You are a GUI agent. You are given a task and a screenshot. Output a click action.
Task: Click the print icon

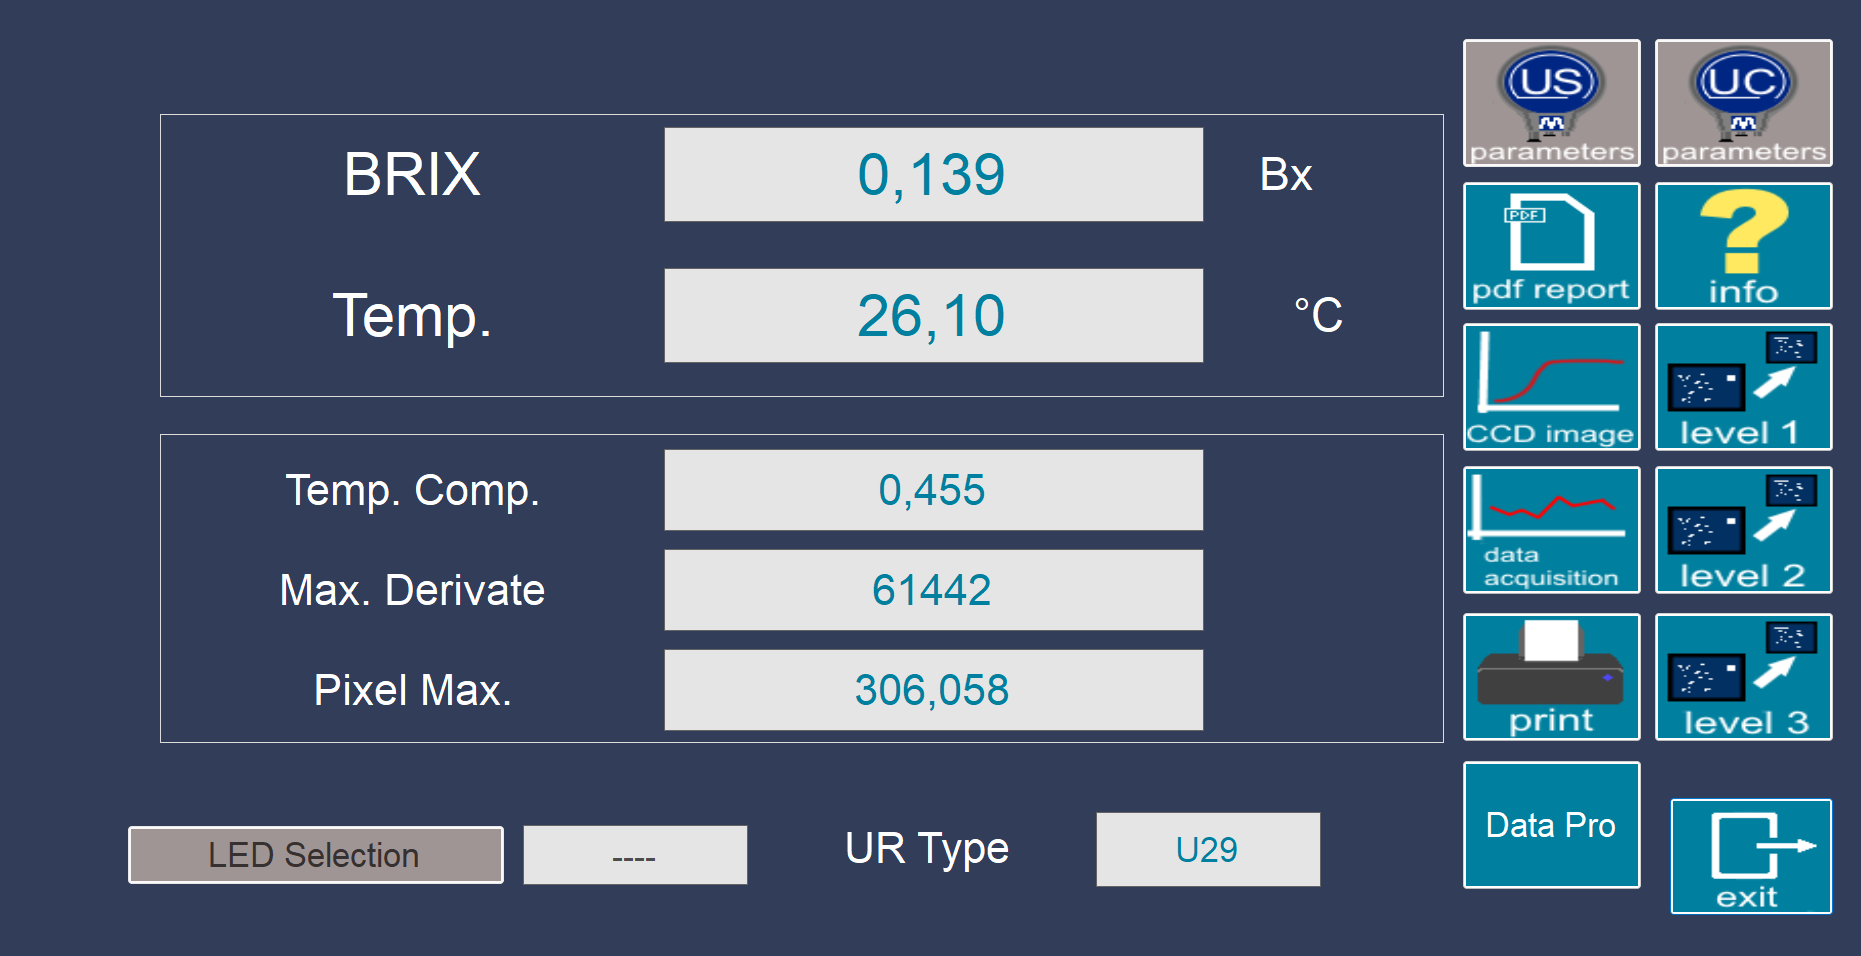1551,677
